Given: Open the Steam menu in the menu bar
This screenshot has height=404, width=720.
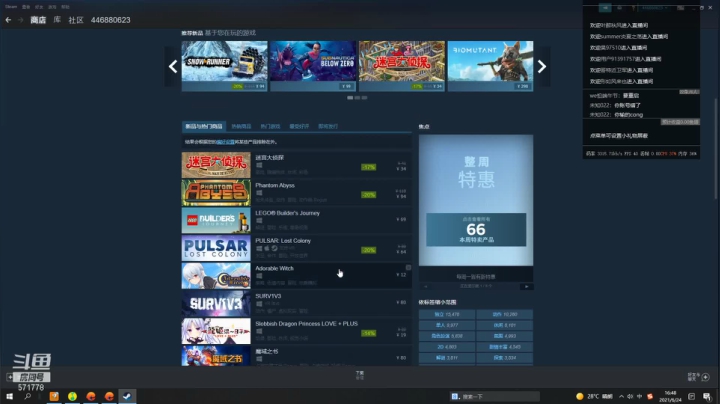Looking at the screenshot, I should click(11, 7).
